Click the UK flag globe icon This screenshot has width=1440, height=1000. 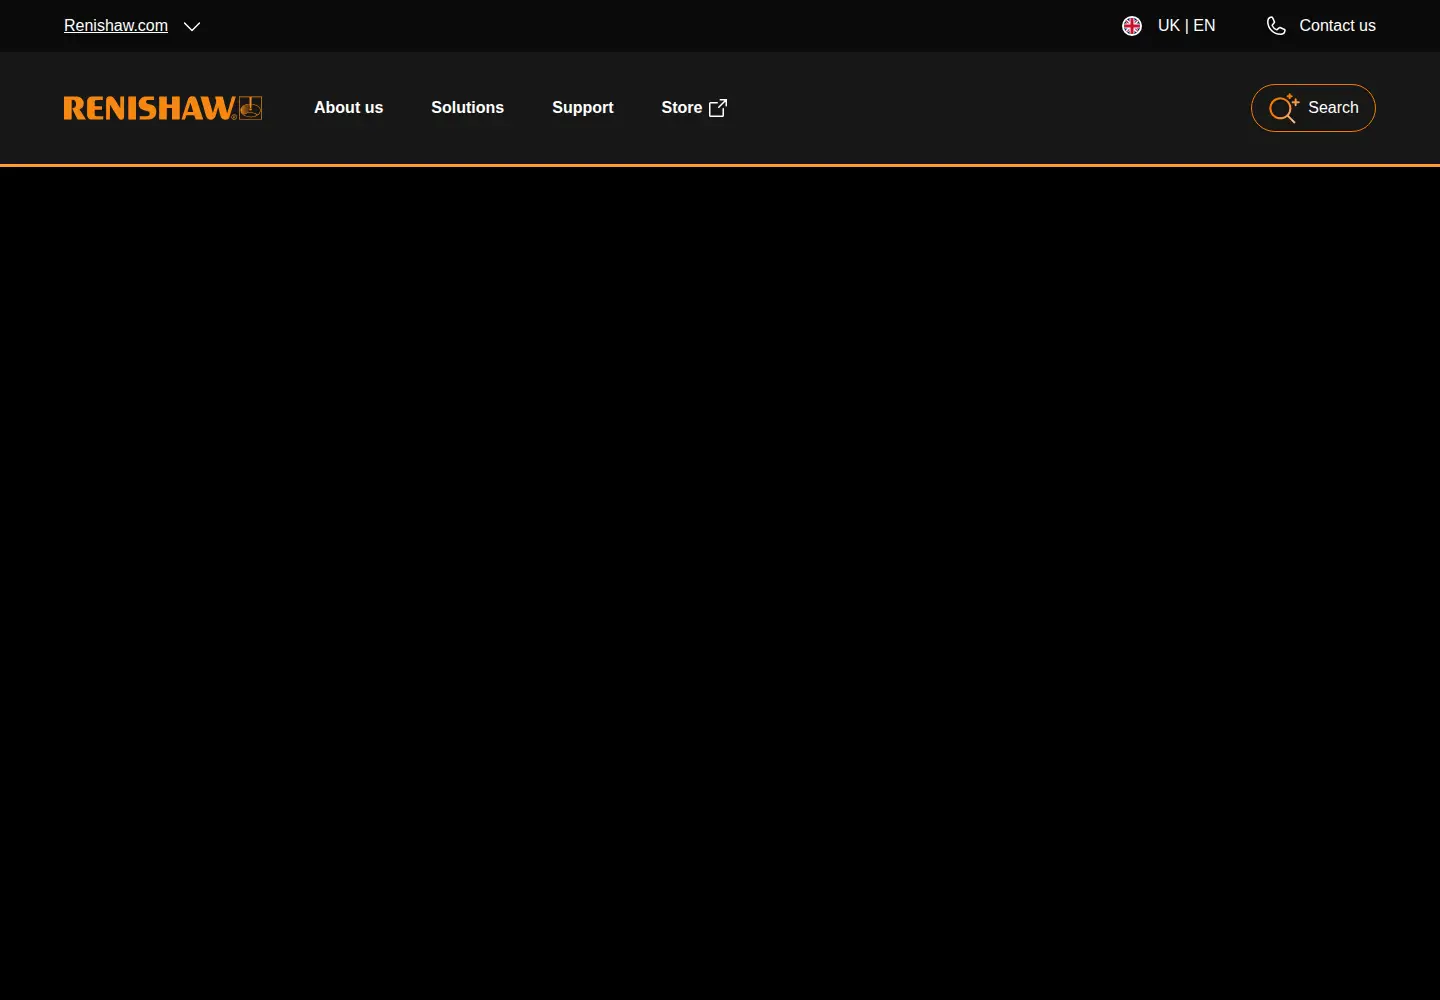tap(1132, 26)
